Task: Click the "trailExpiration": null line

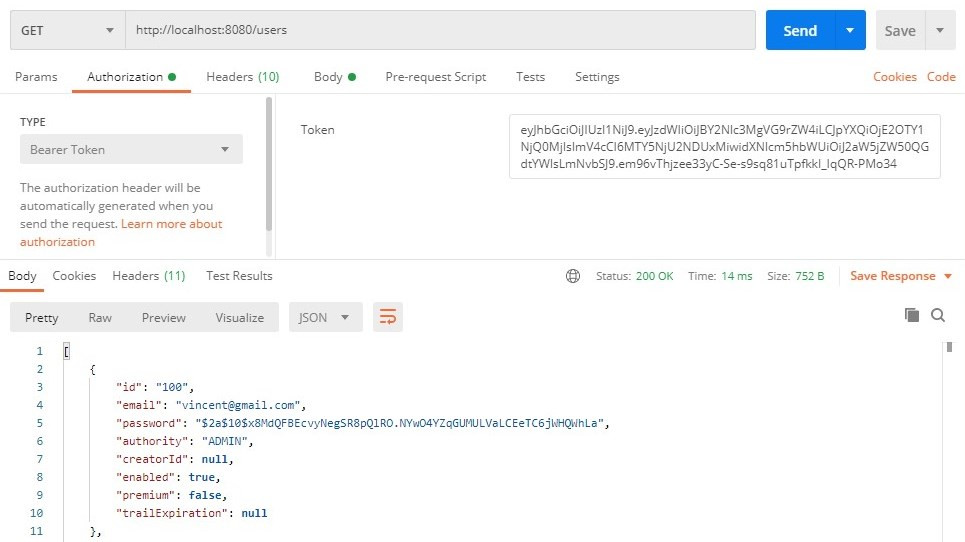Action: tap(191, 513)
